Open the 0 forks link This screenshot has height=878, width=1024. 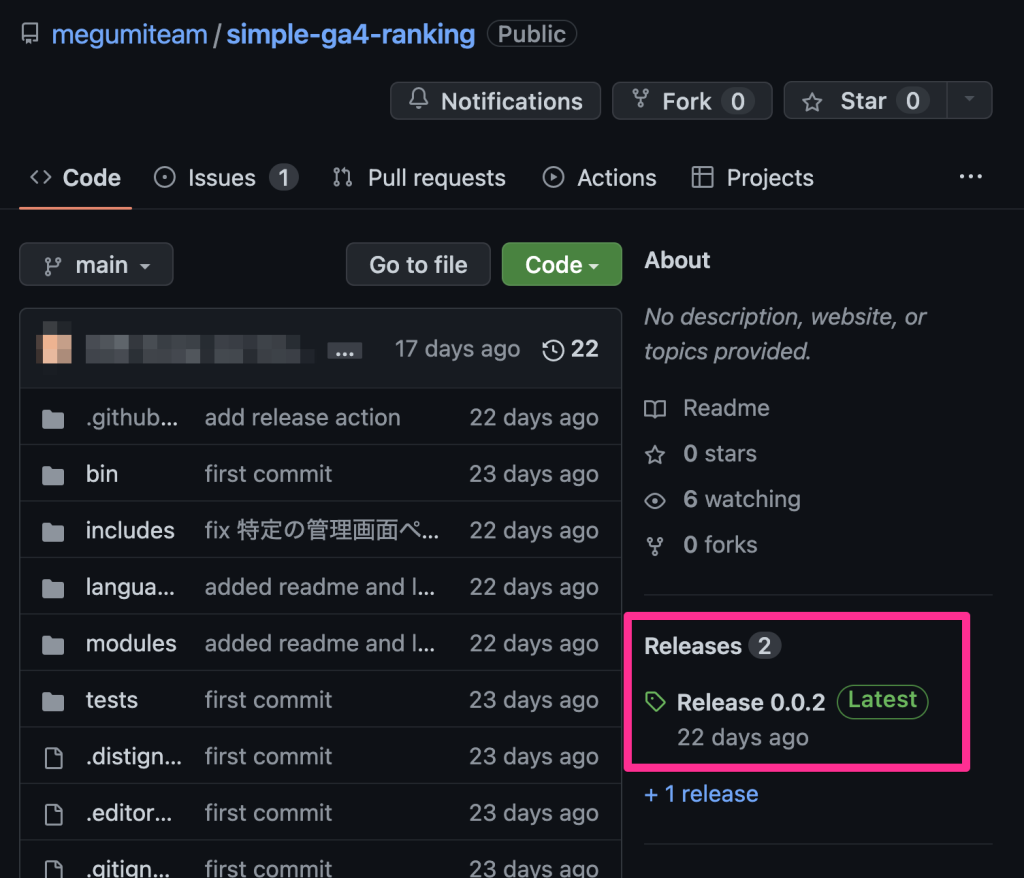[720, 545]
